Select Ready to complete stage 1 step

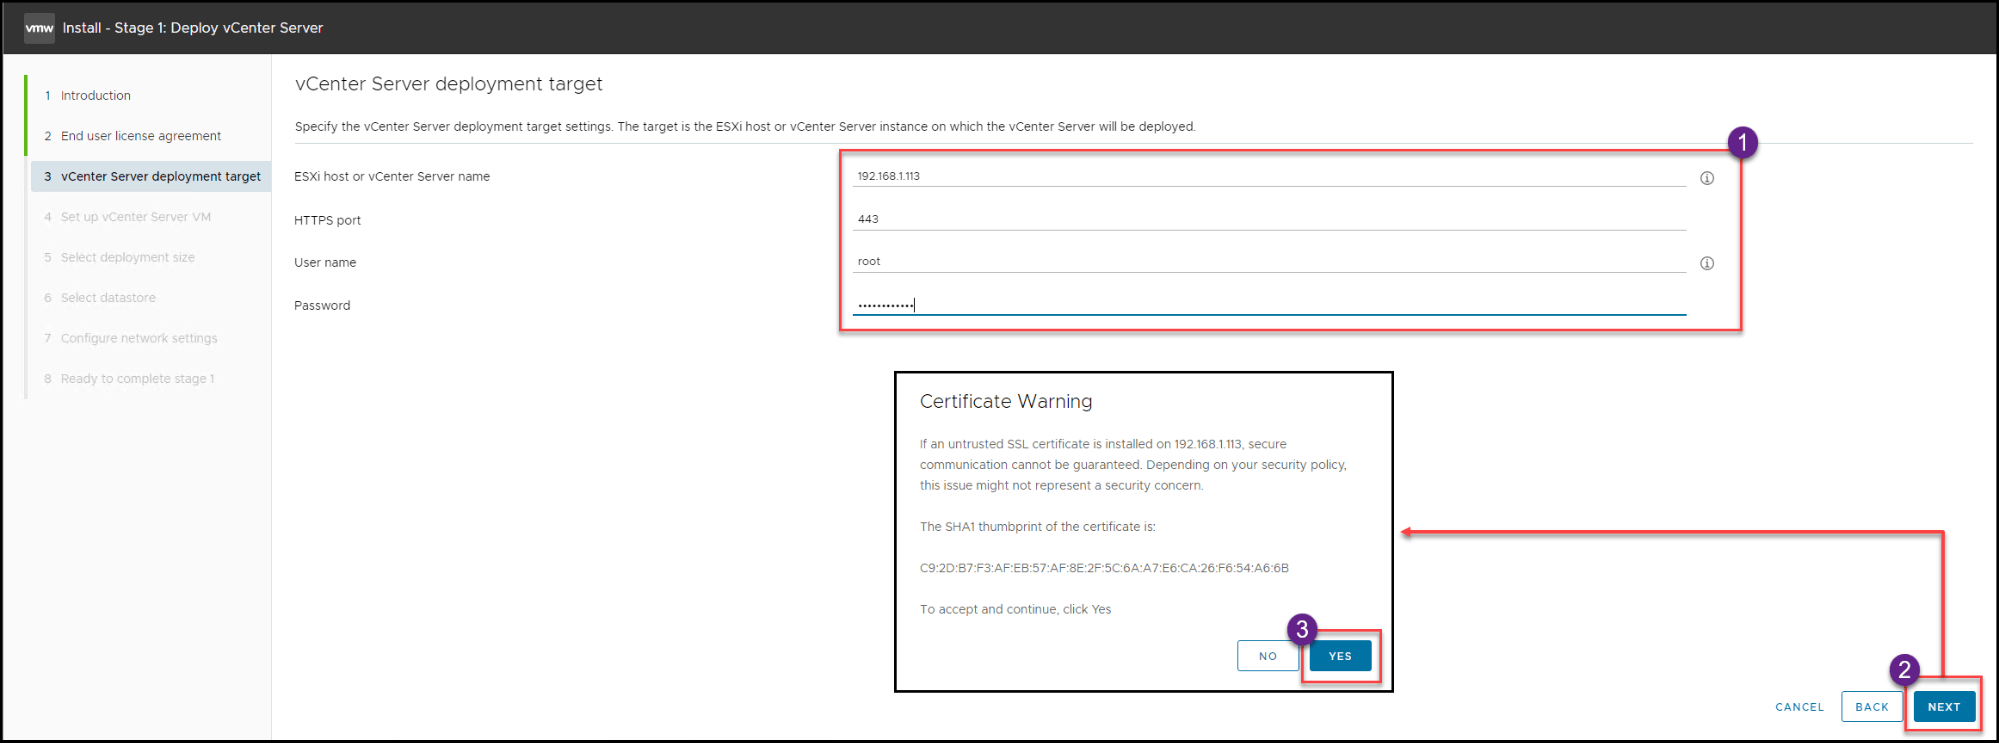coord(138,379)
